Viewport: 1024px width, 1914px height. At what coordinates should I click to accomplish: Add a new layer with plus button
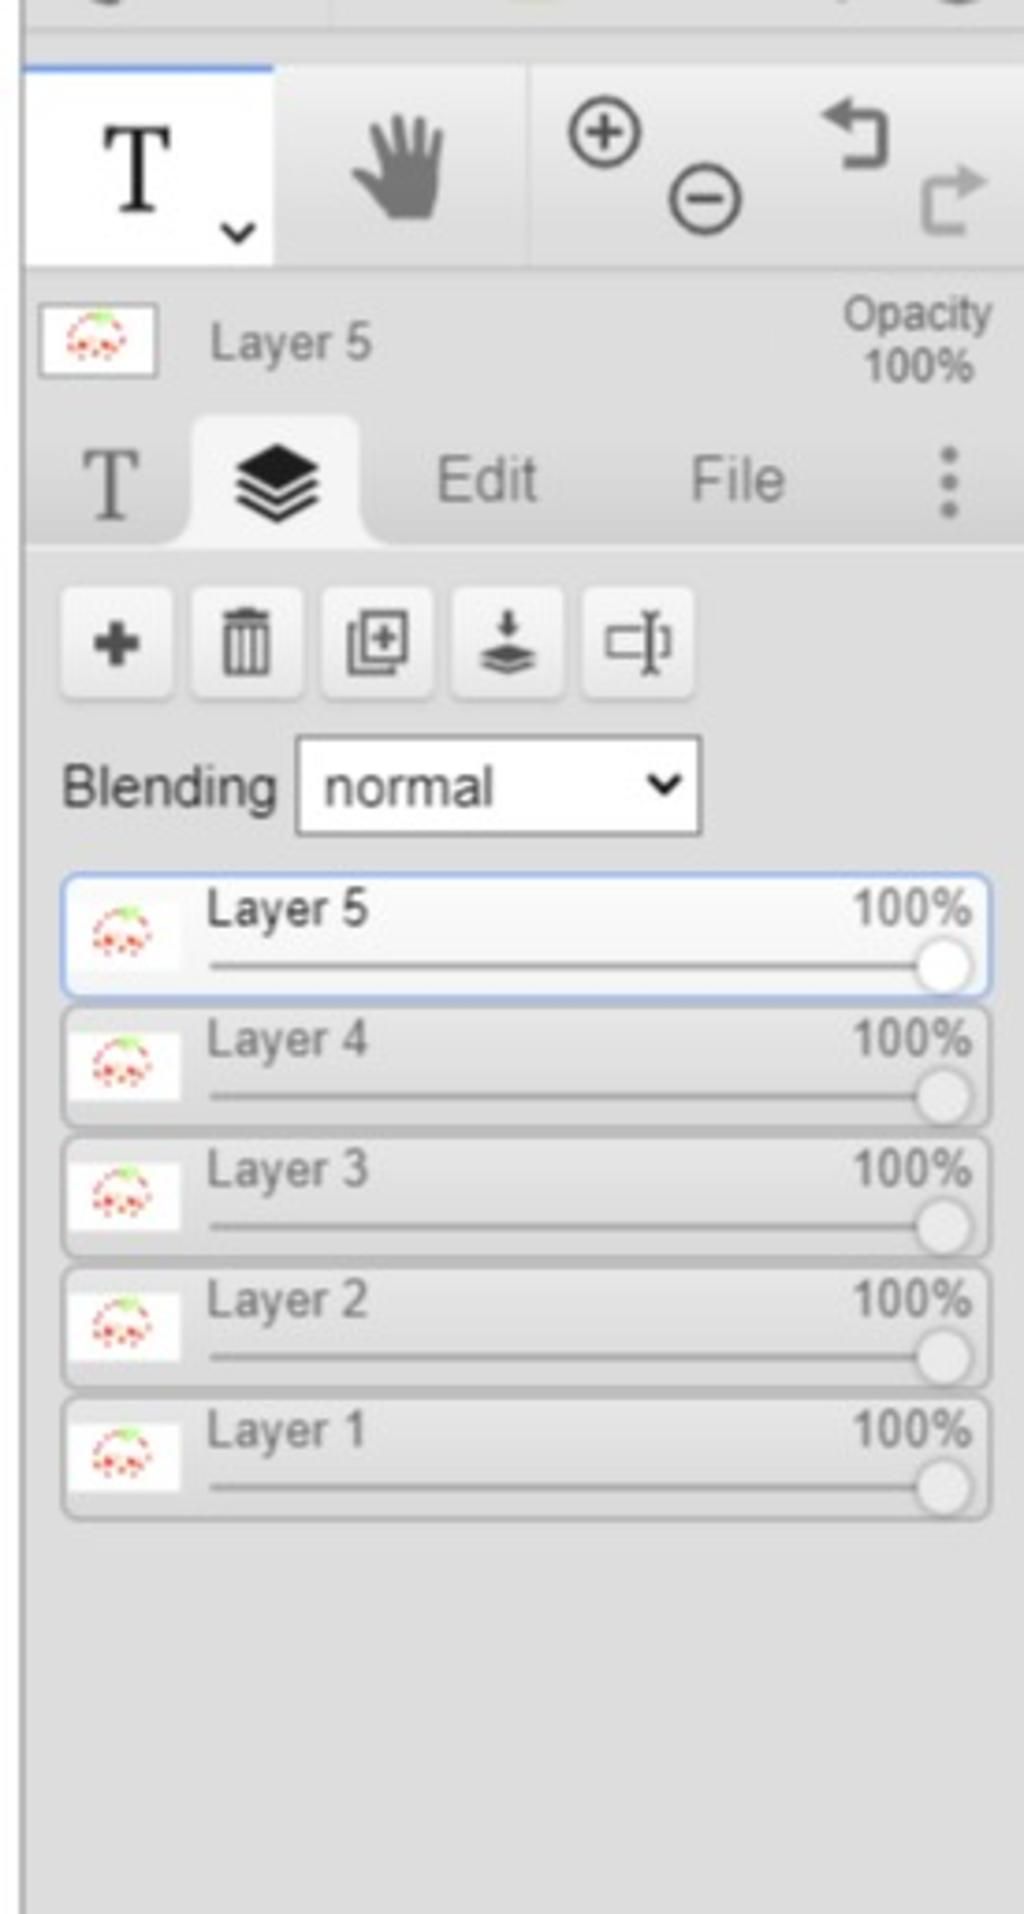click(x=116, y=642)
